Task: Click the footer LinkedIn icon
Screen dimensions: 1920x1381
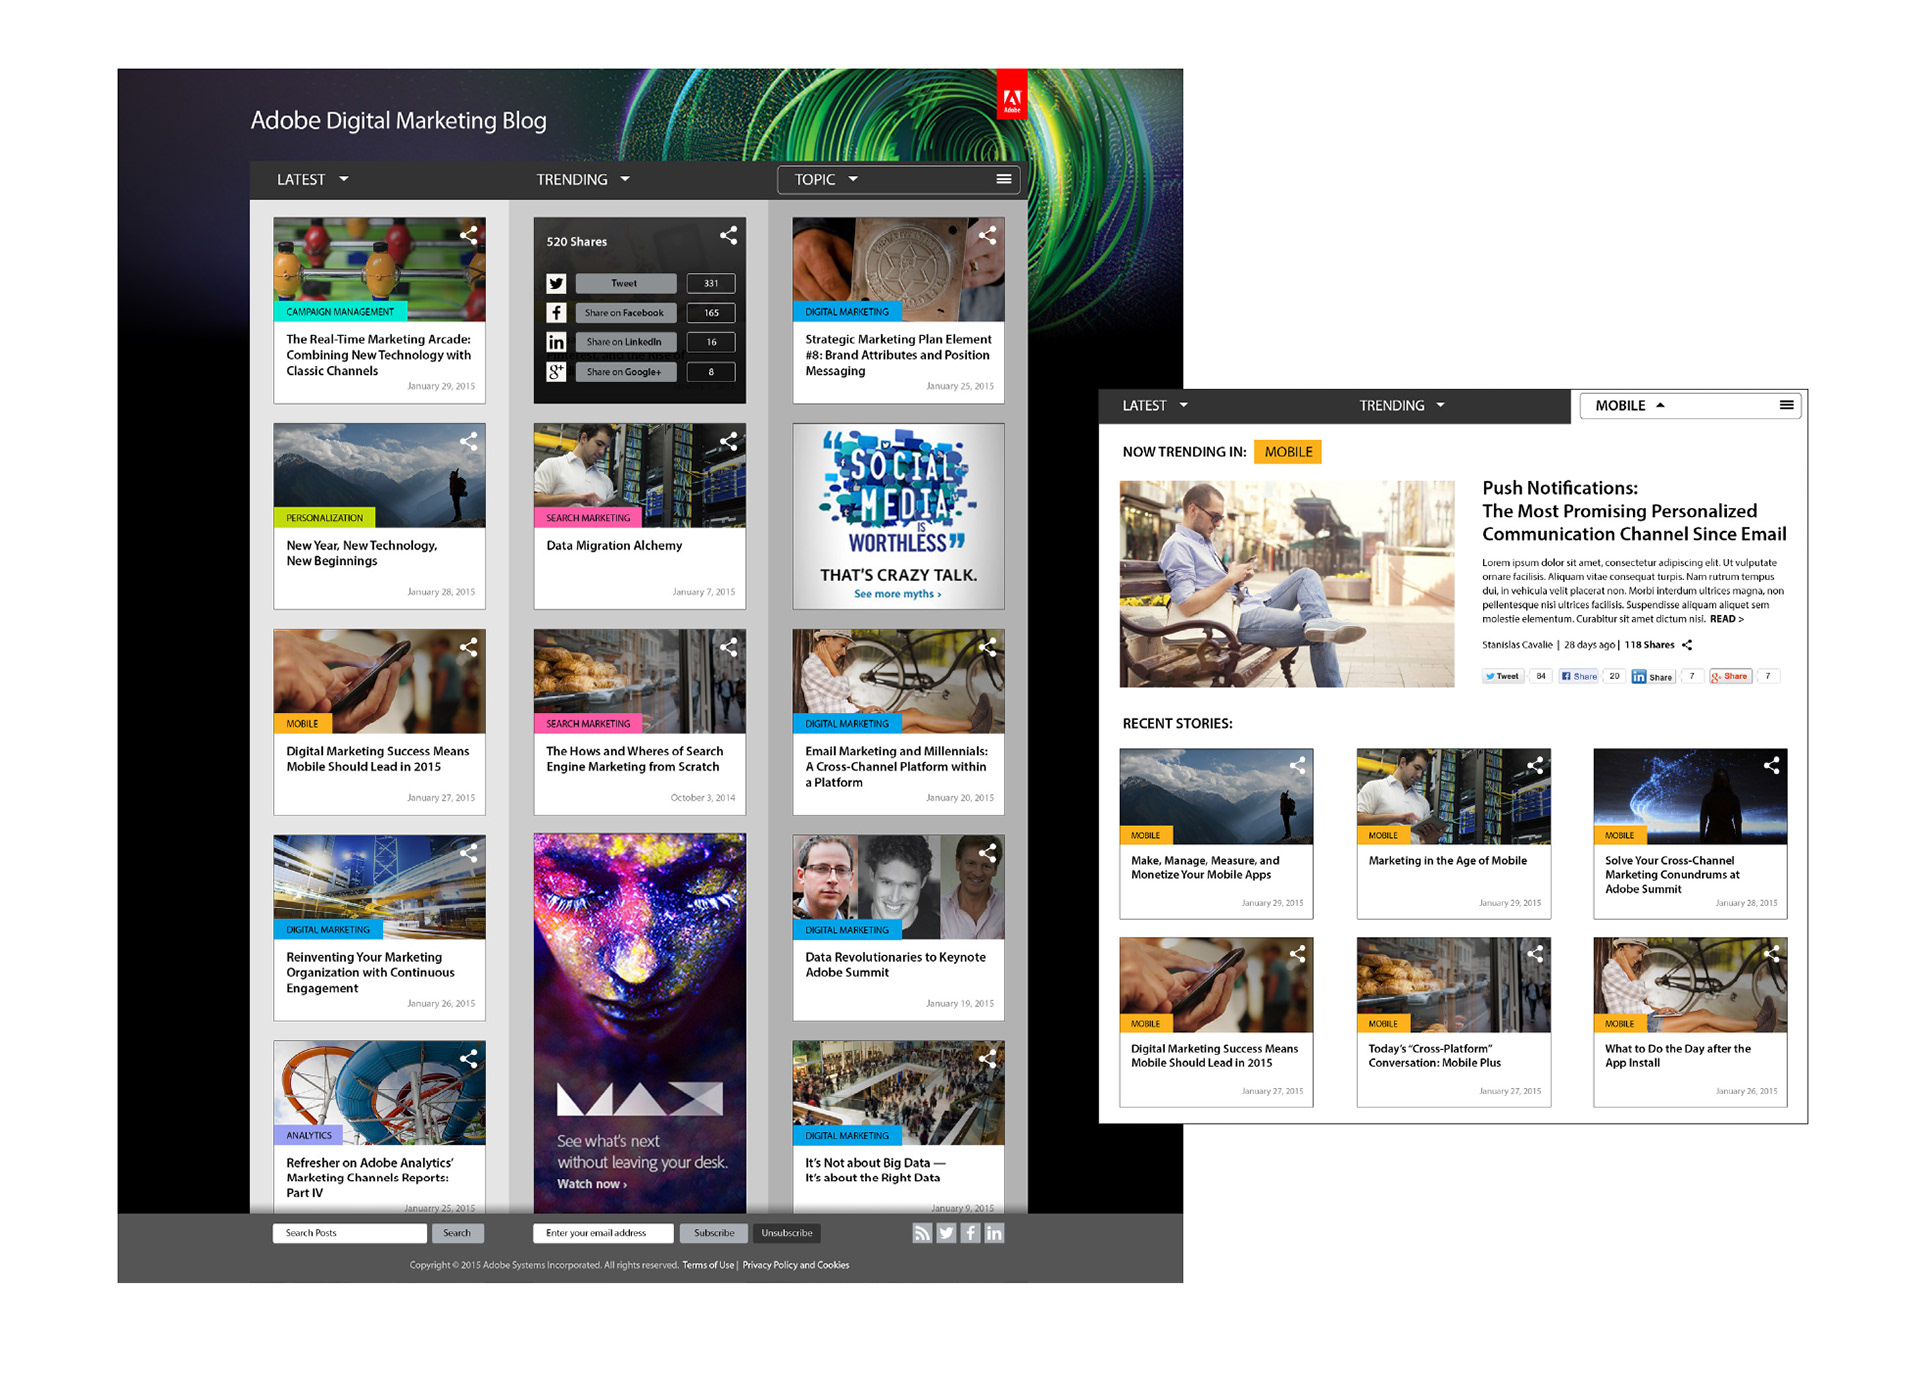Action: coord(994,1233)
